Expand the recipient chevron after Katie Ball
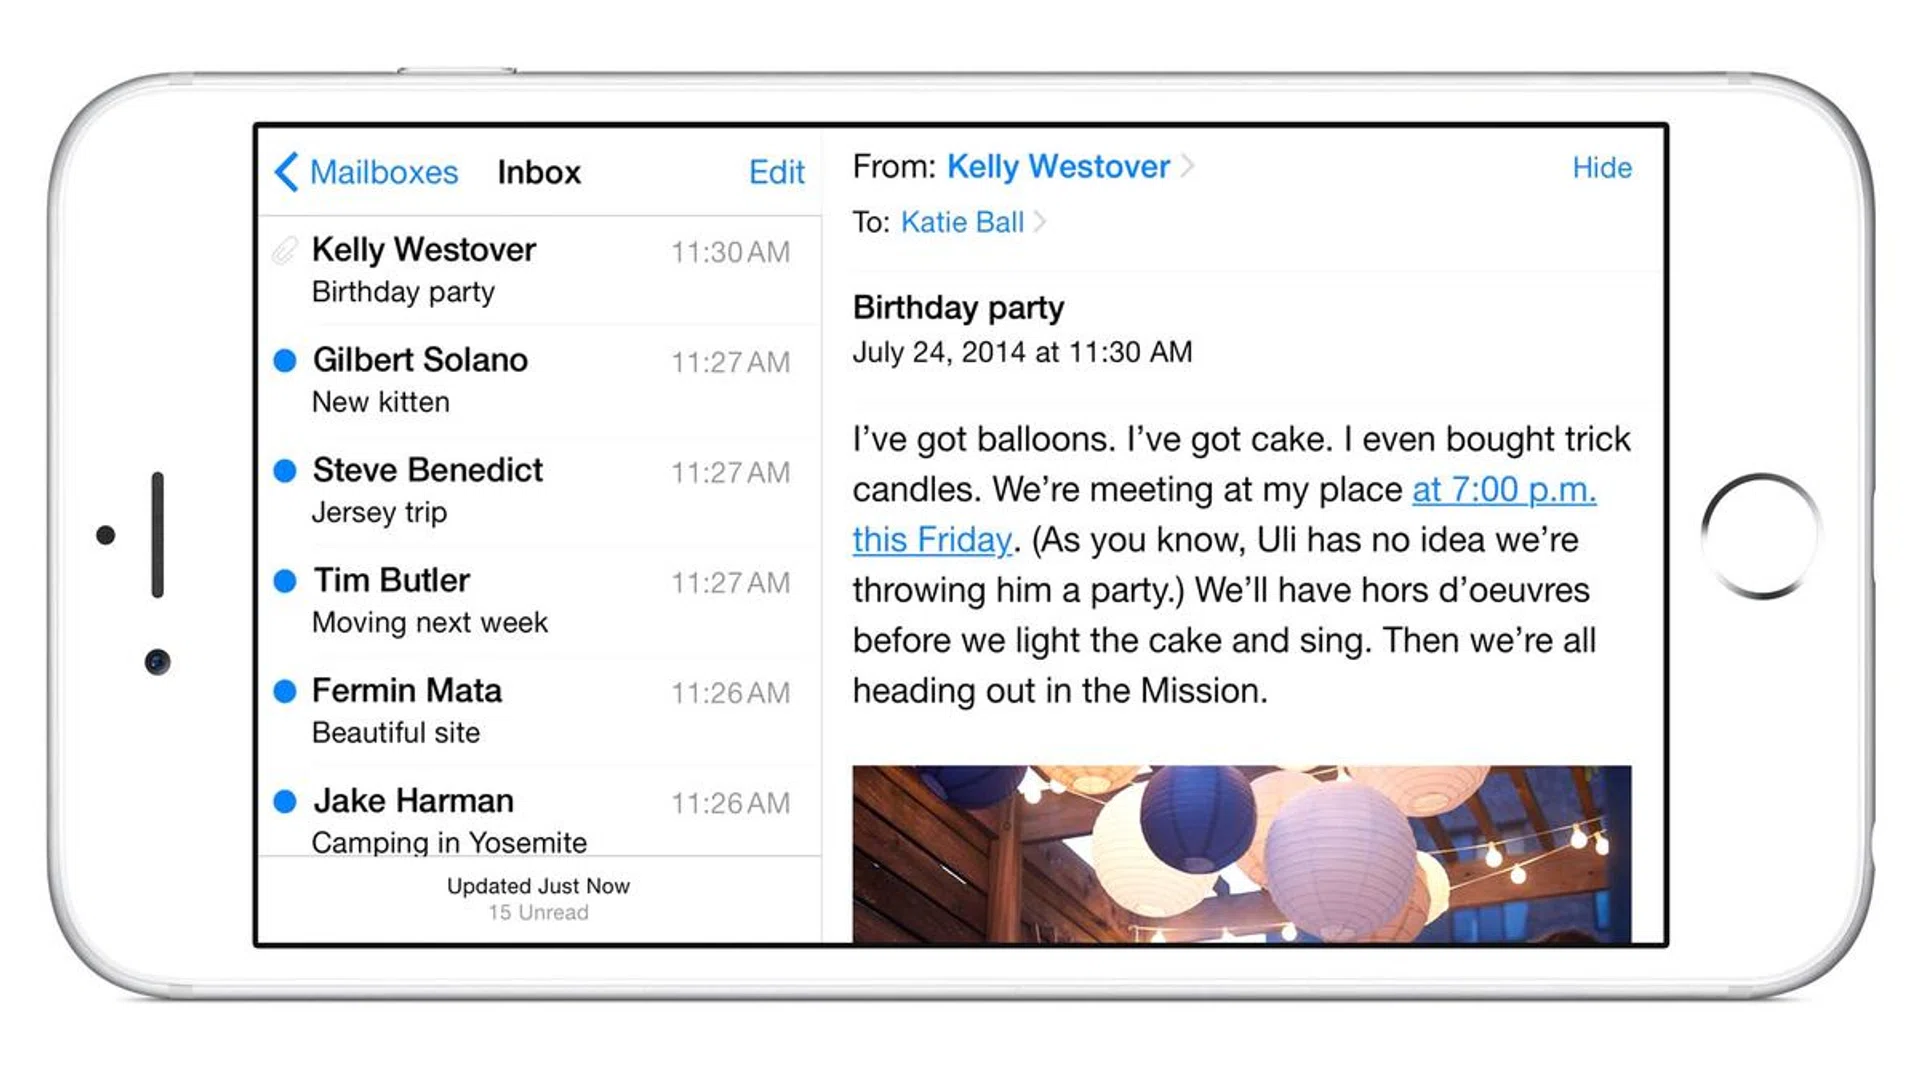 coord(1040,221)
